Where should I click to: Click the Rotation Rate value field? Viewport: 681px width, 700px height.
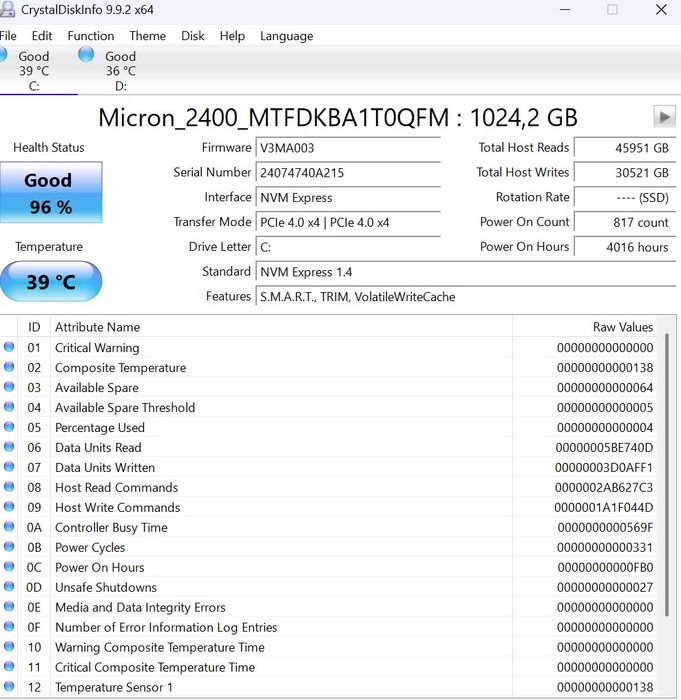pos(625,197)
